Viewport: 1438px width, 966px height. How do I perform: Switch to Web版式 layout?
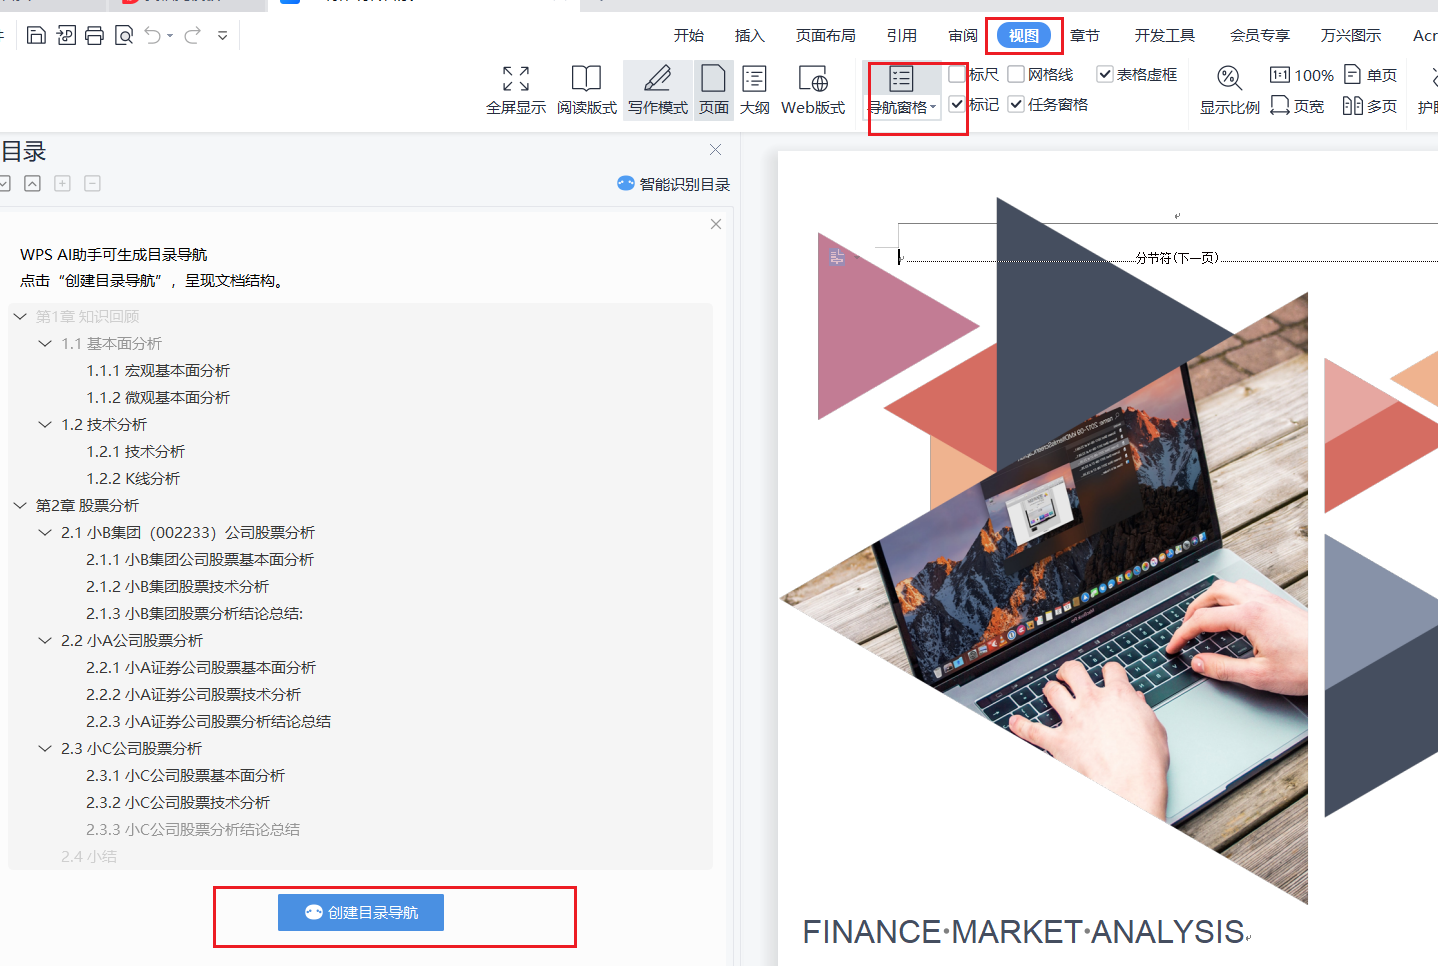click(812, 90)
